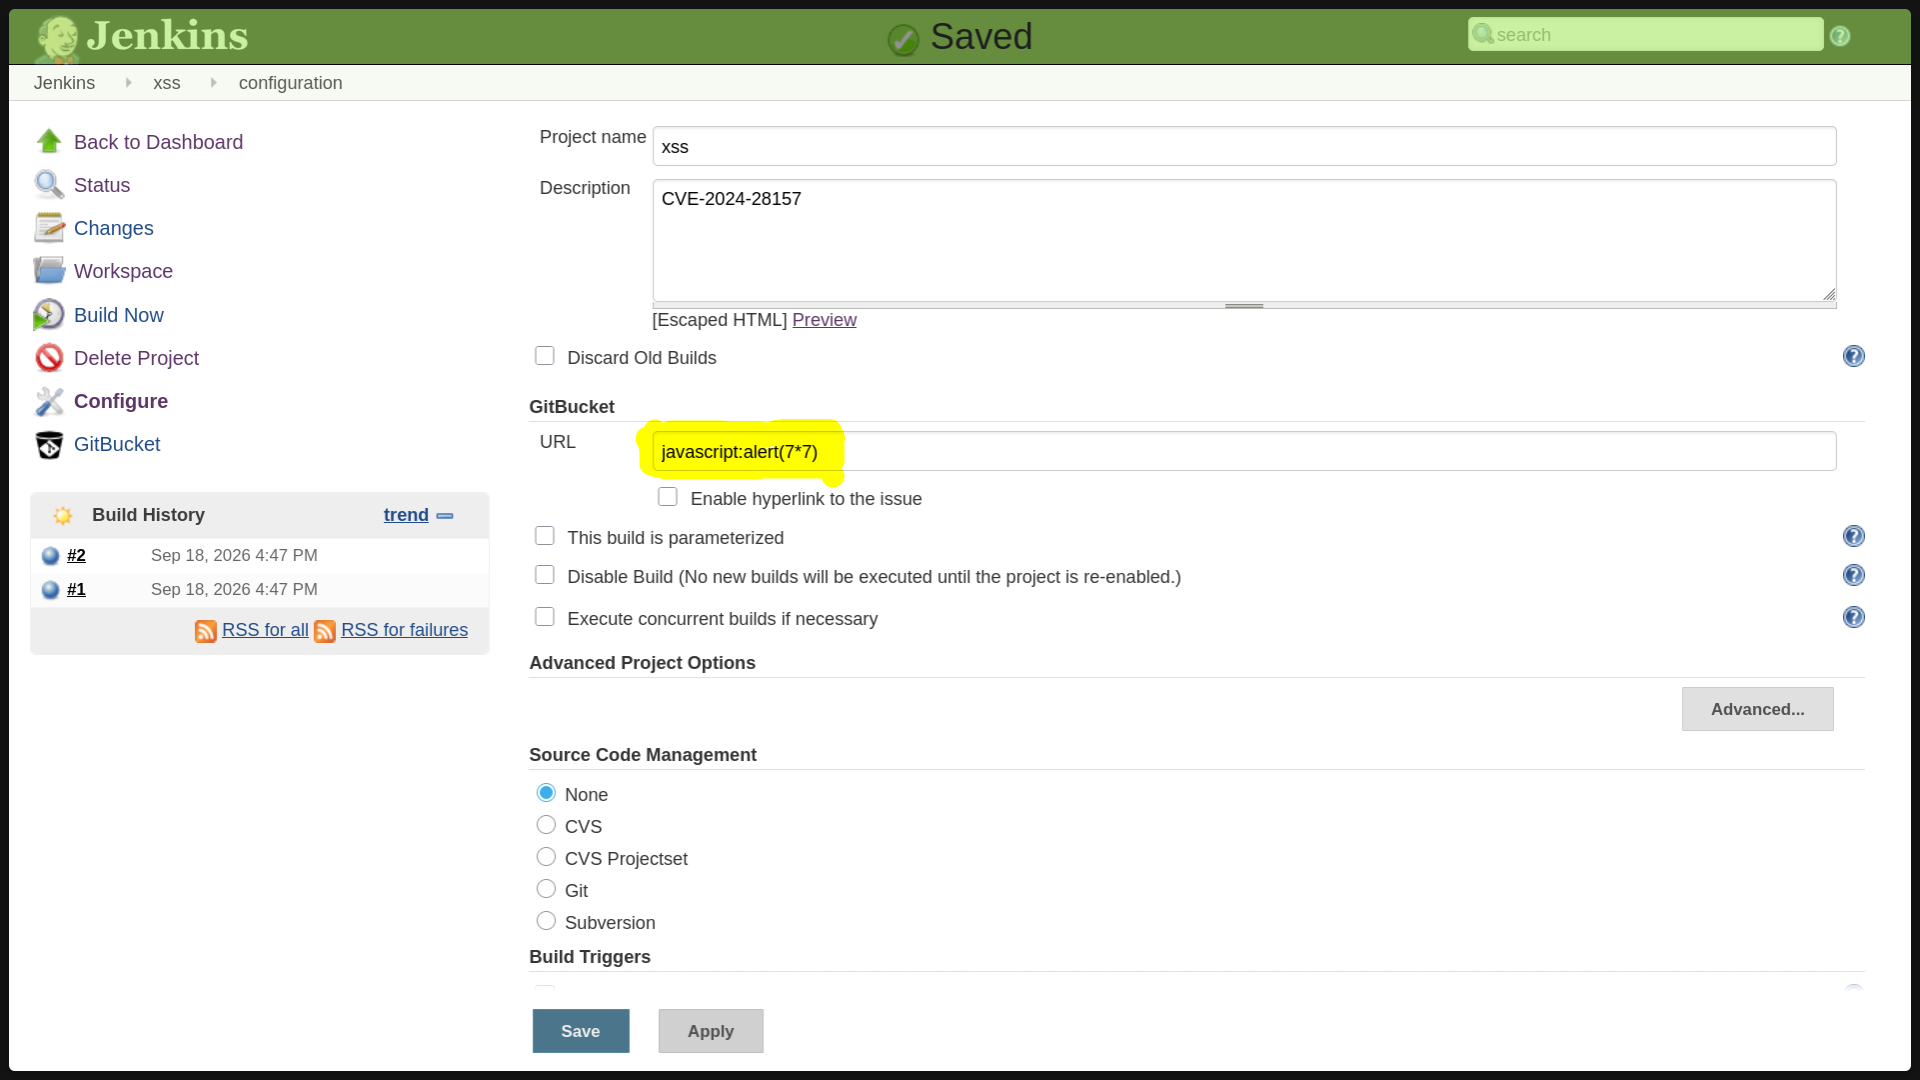The image size is (1920, 1080).
Task: Open build #1 link
Action: [76, 590]
